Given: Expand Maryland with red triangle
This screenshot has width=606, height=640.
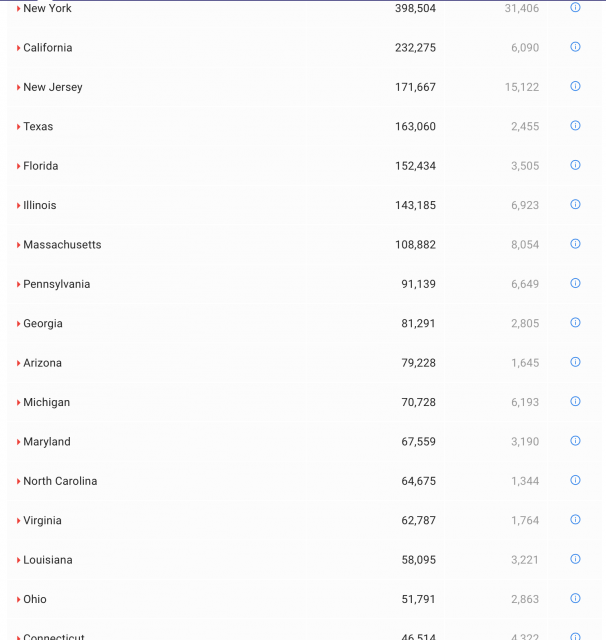Looking at the screenshot, I should pos(18,442).
